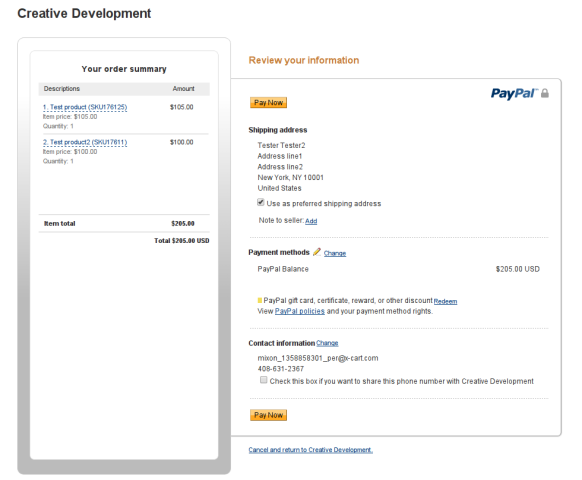The image size is (582, 480).
Task: Cancel and return to Creative Development
Action: click(311, 450)
